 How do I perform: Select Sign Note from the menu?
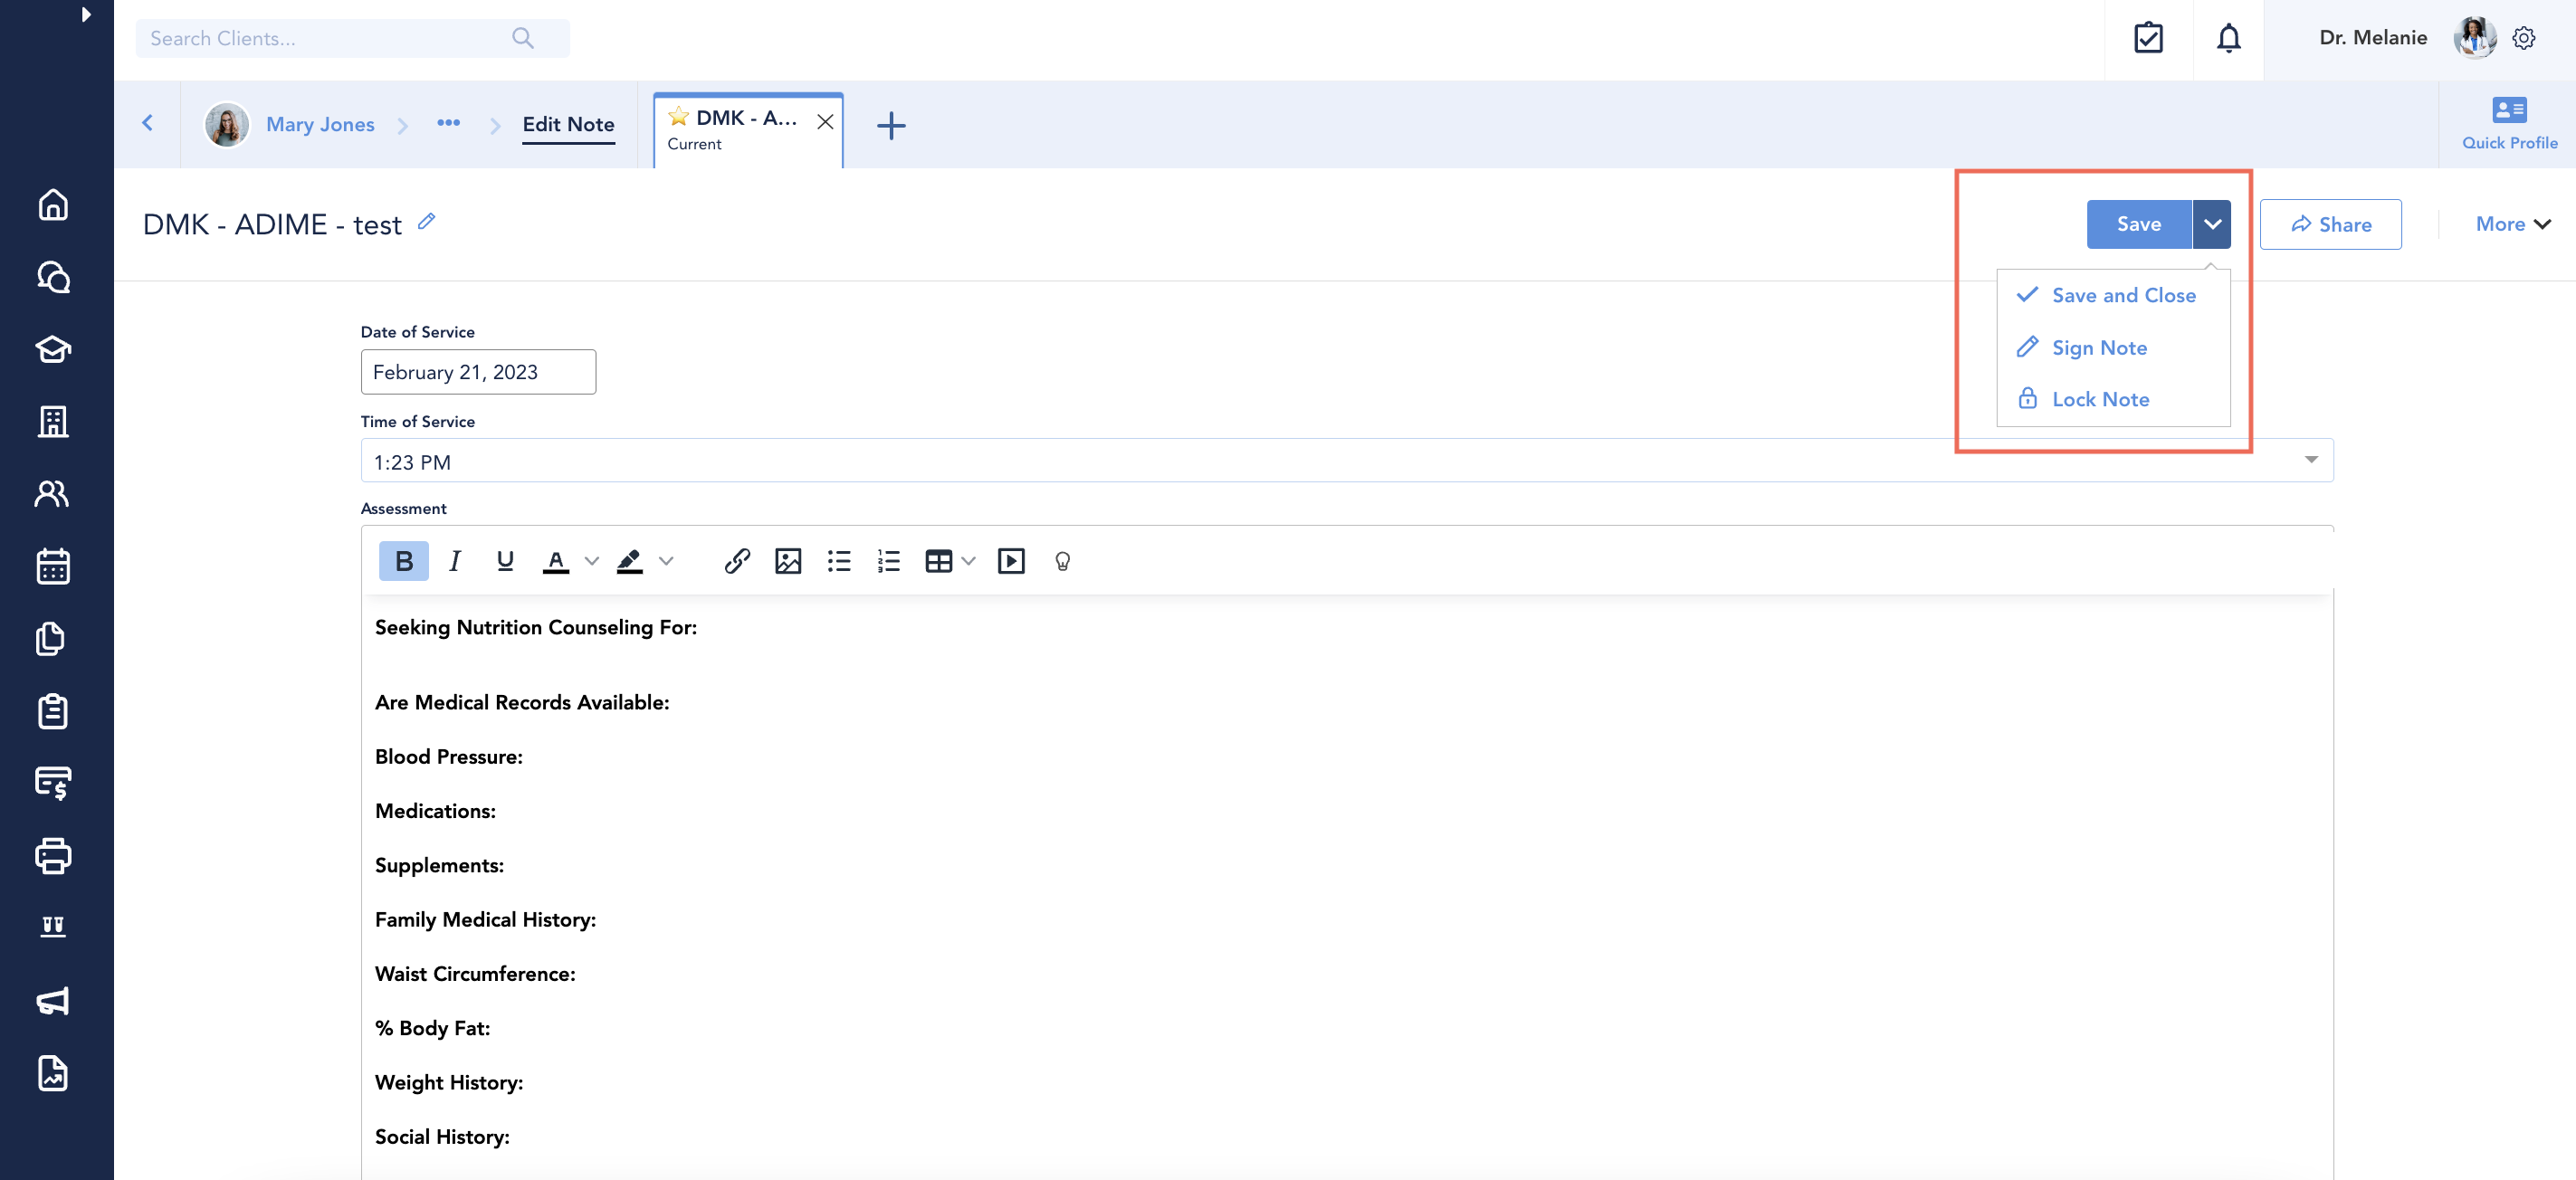tap(2100, 347)
